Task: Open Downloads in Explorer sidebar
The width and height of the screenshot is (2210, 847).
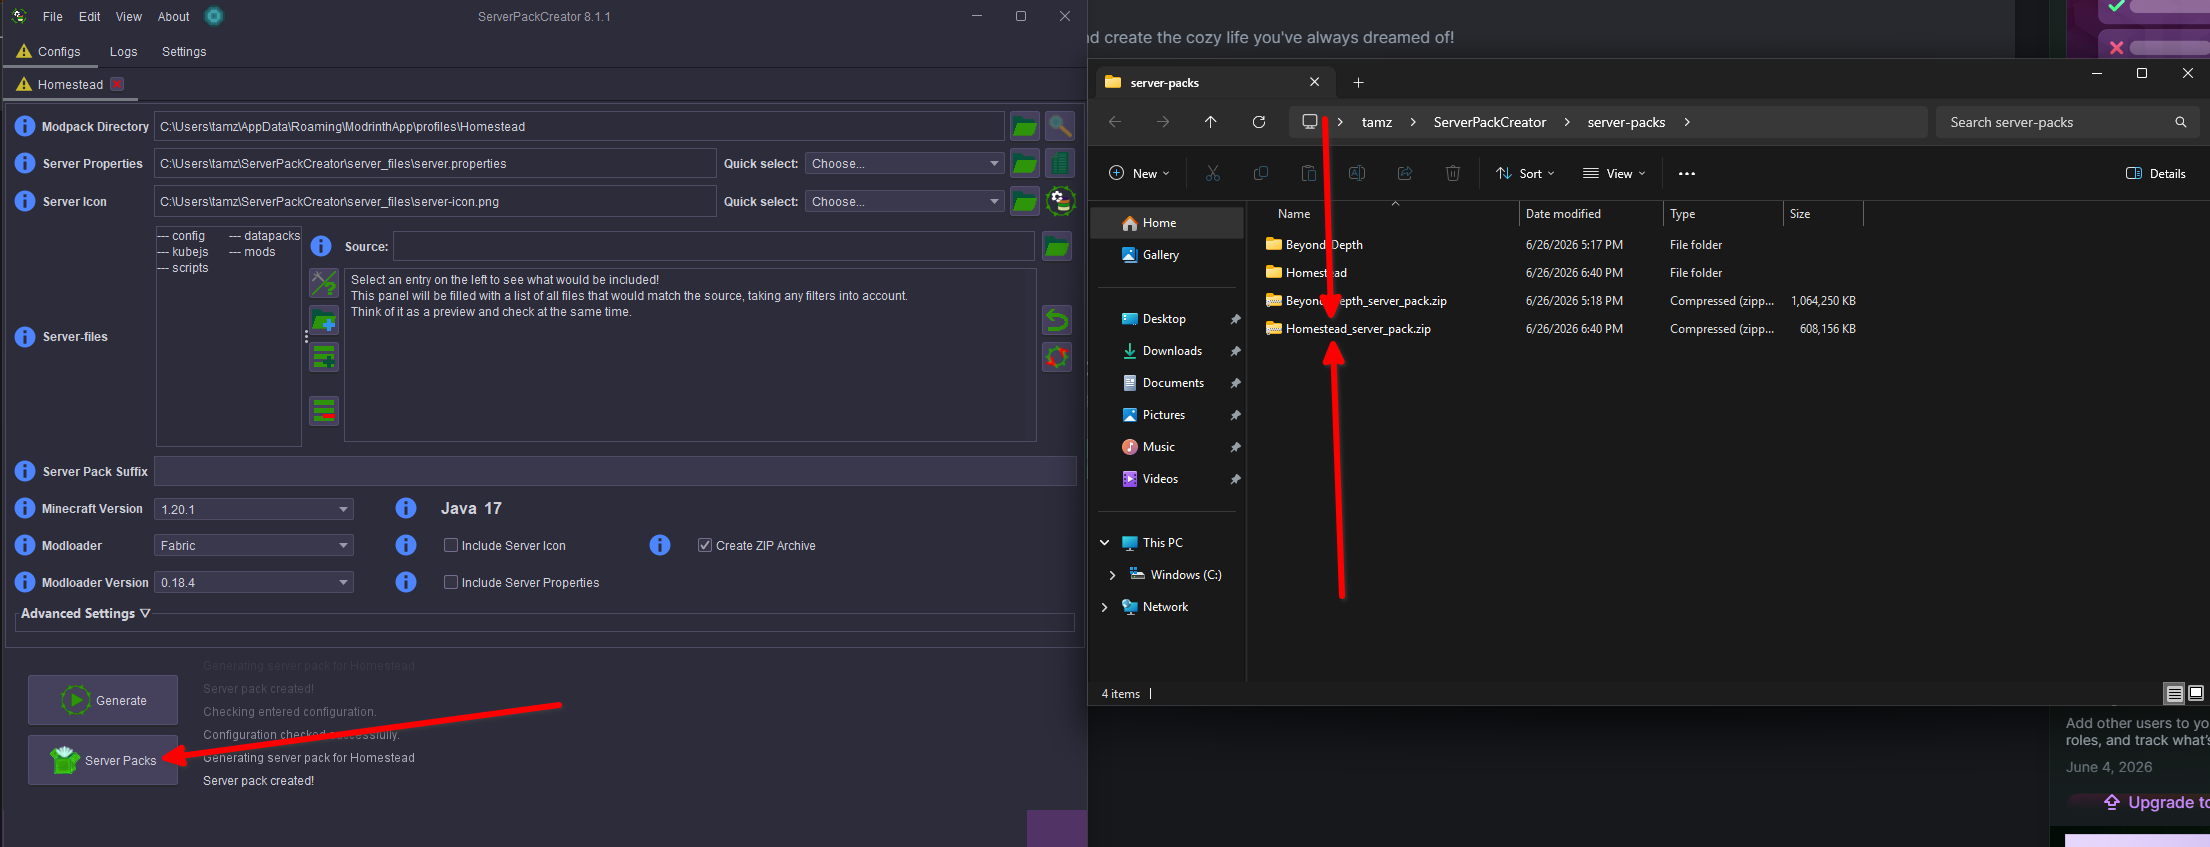Action: pyautogui.click(x=1172, y=351)
